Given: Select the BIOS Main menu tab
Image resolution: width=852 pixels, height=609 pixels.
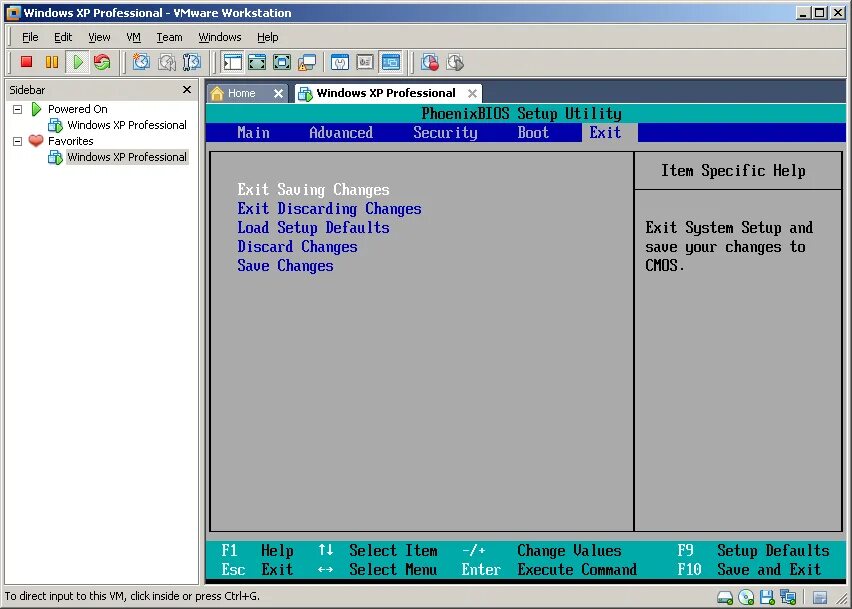Looking at the screenshot, I should click(253, 133).
